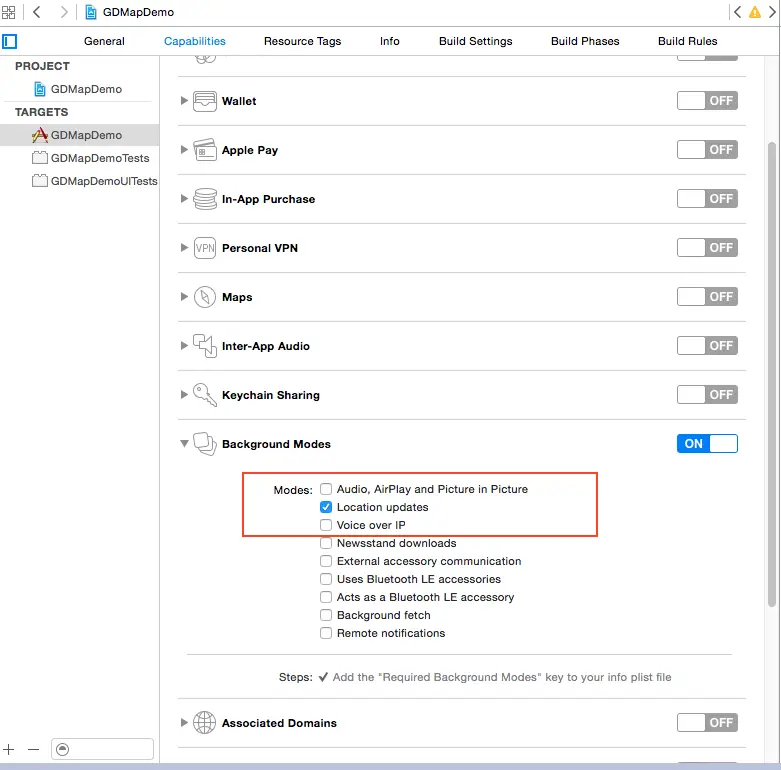The width and height of the screenshot is (781, 770).
Task: Expand the Maps disclosure triangle
Action: tap(184, 296)
